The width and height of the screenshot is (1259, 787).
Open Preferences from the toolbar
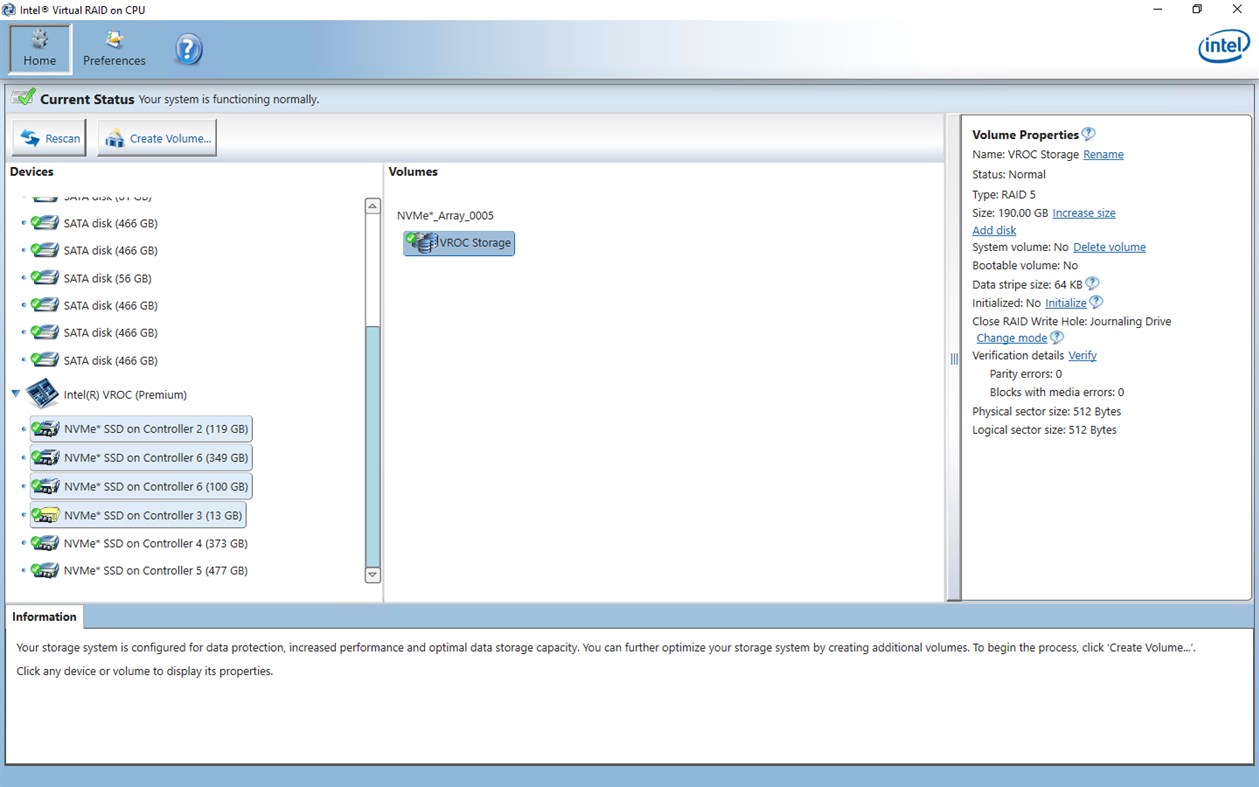pyautogui.click(x=113, y=46)
